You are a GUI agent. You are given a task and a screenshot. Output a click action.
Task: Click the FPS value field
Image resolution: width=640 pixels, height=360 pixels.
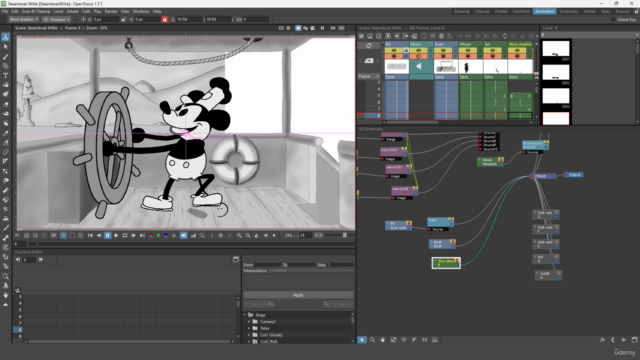coord(304,236)
